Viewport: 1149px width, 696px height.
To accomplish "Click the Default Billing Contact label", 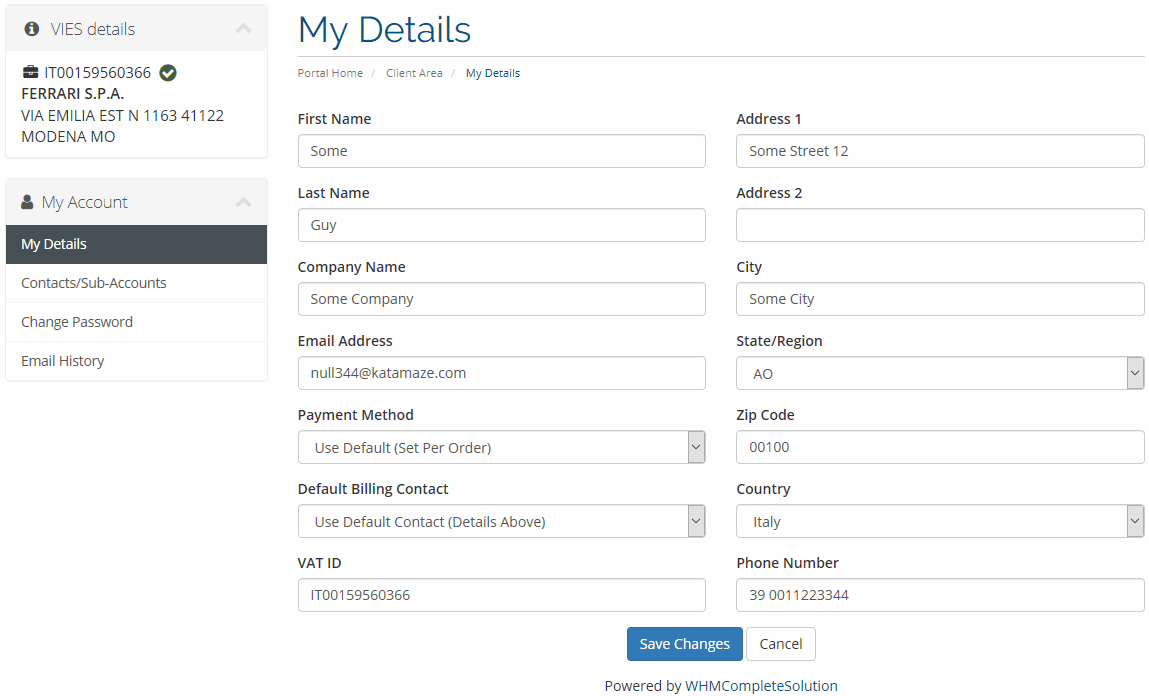I will pyautogui.click(x=373, y=489).
